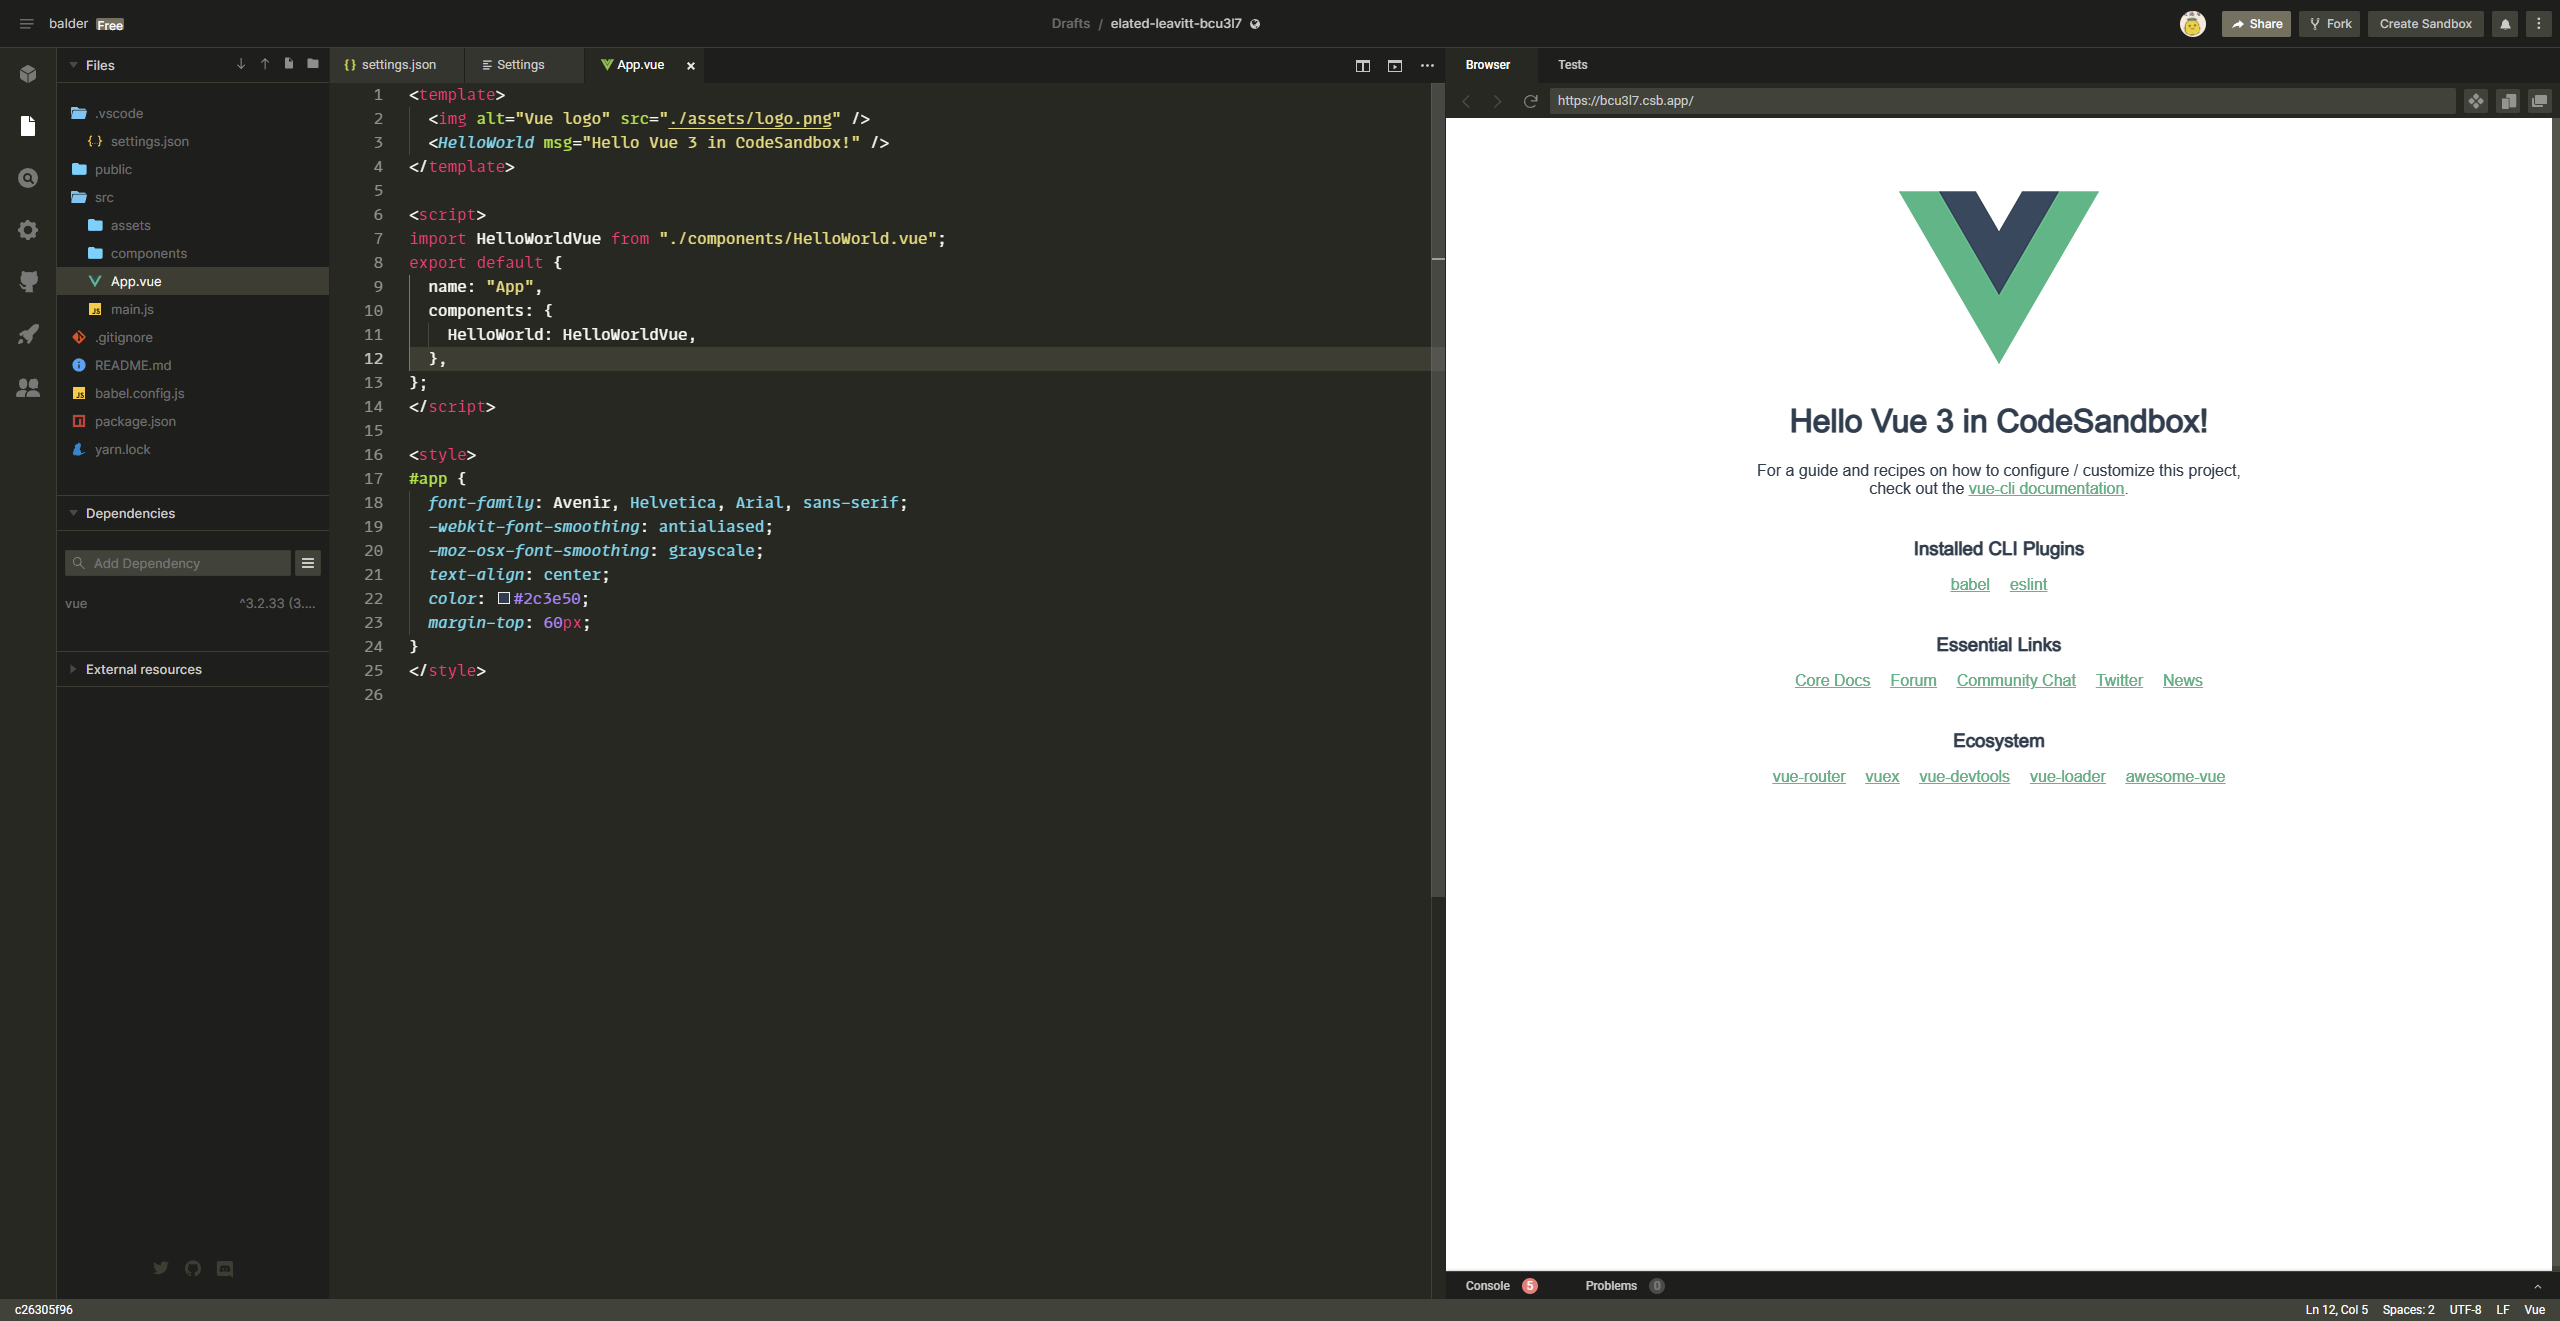Screen dimensions: 2560x1321
Task: Open the vue-cli documentation link
Action: pos(2046,489)
